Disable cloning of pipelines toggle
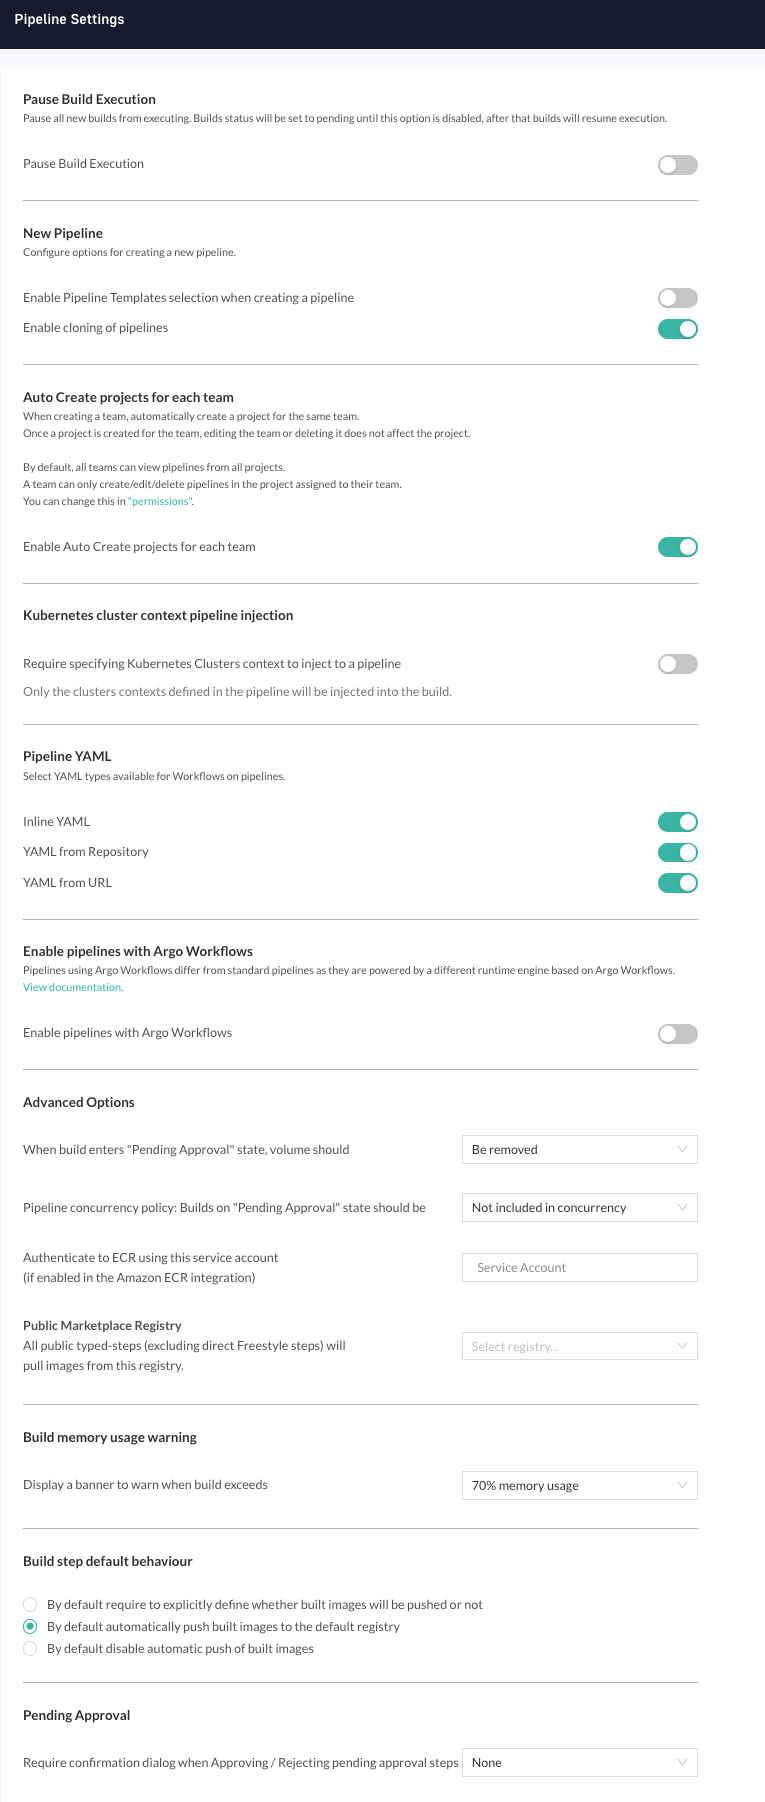 click(677, 328)
